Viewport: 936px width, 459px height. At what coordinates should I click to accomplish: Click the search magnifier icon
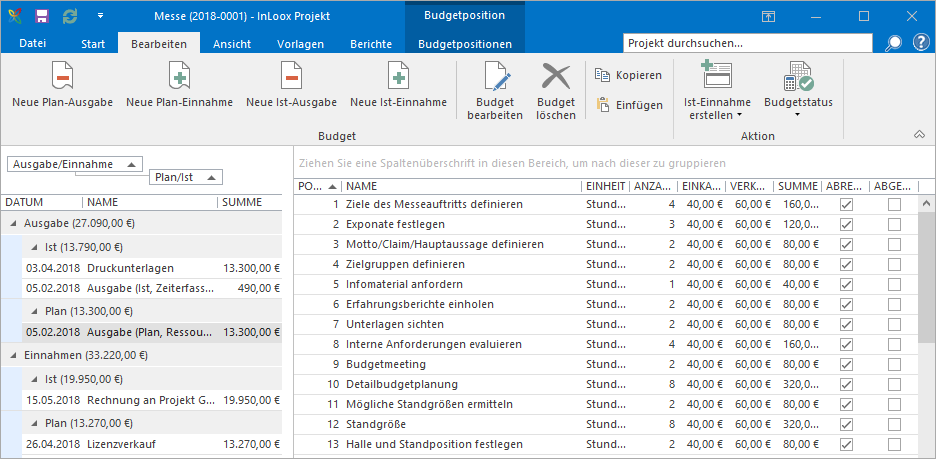coord(894,43)
